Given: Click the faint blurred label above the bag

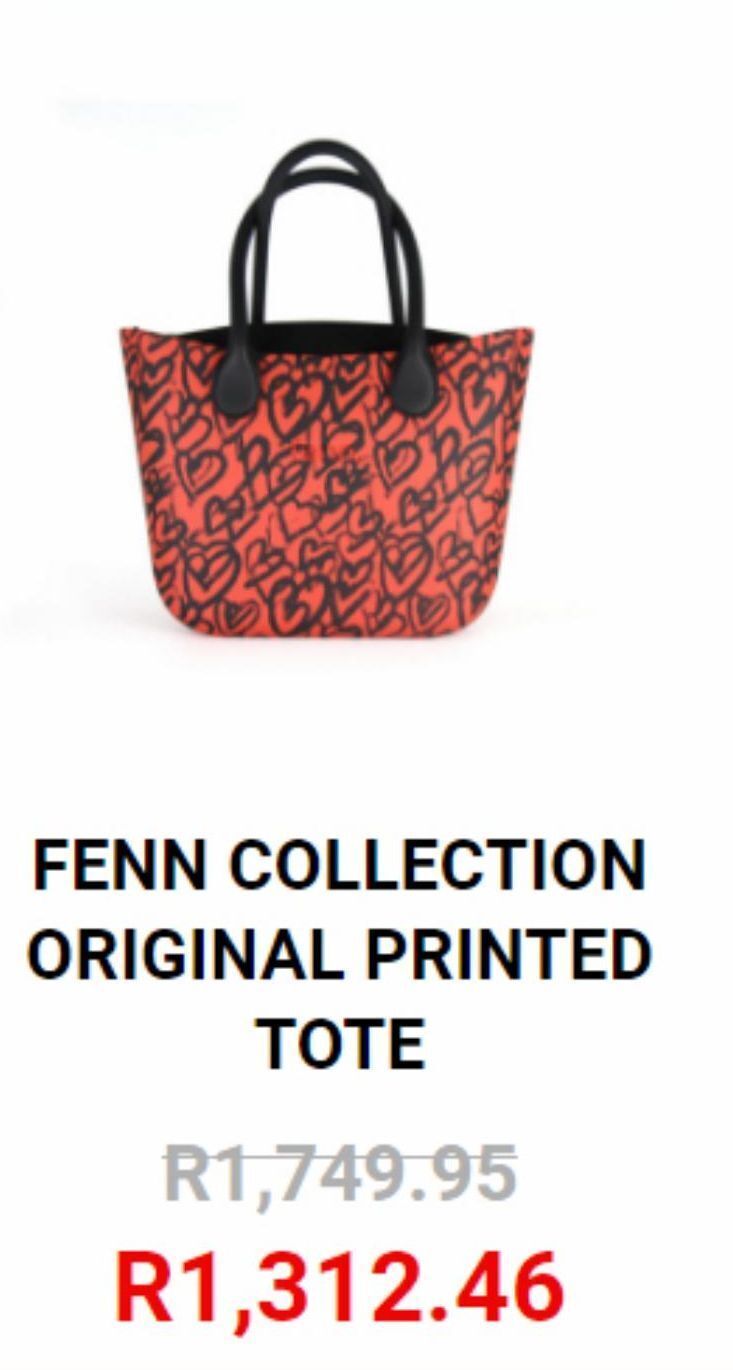Looking at the screenshot, I should 150,108.
